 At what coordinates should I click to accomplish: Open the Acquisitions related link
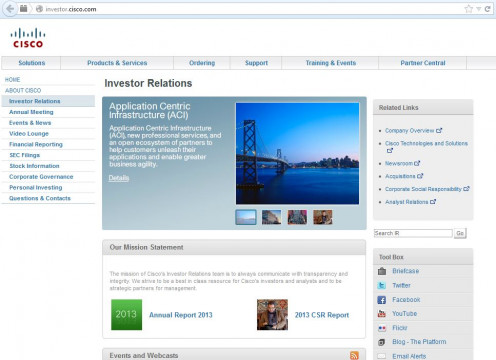click(400, 176)
